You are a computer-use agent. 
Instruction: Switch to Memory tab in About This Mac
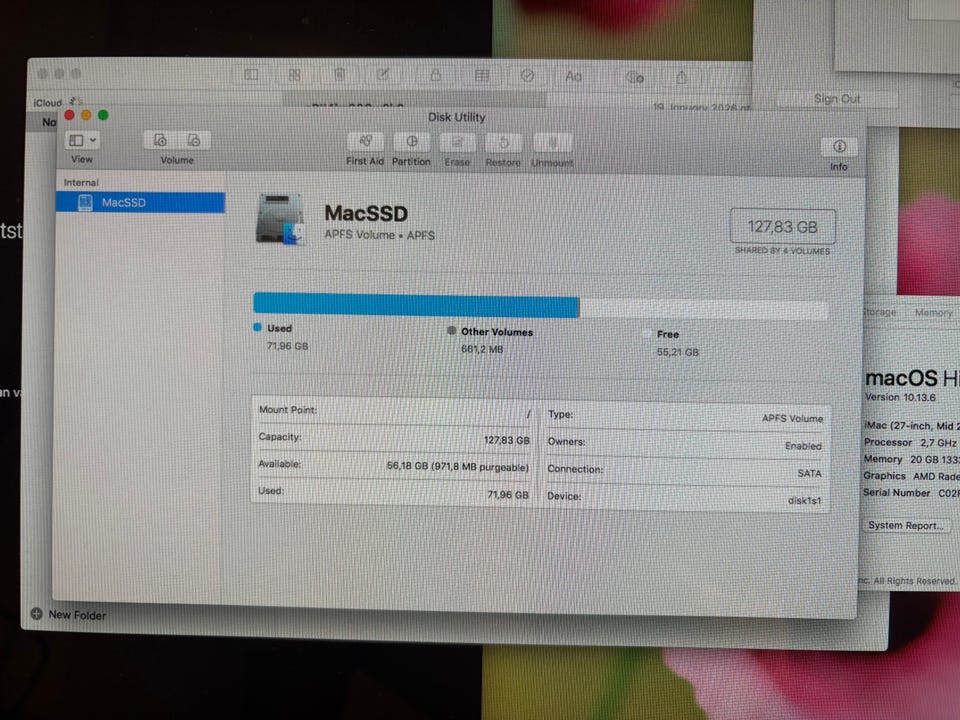pyautogui.click(x=933, y=312)
